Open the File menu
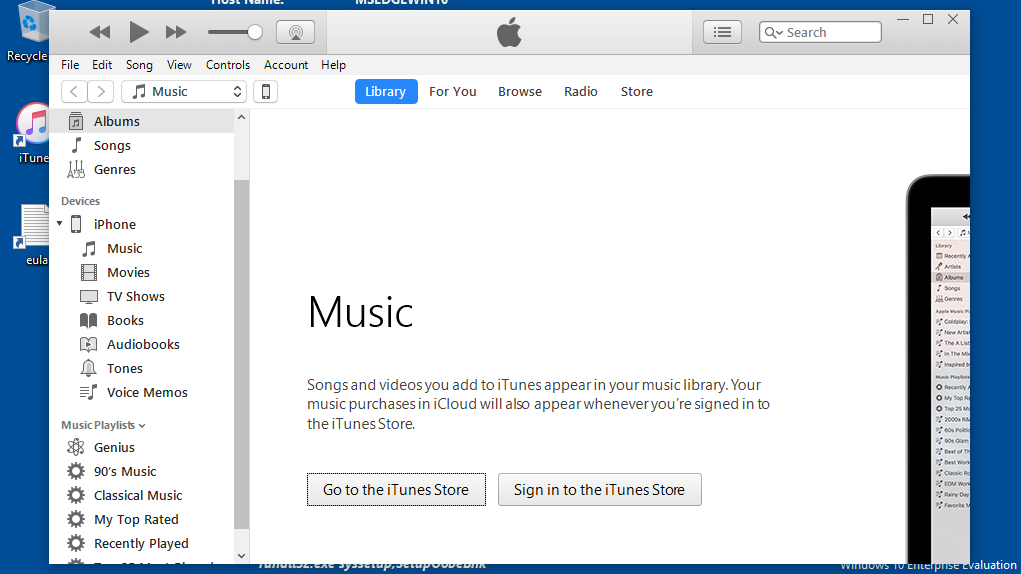 coord(70,65)
